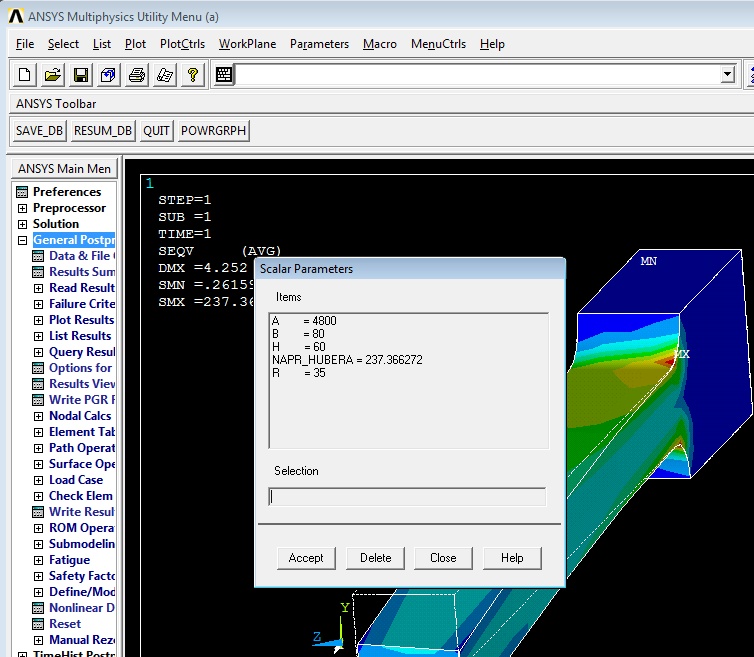Click the Save floppy disk icon
This screenshot has width=754, height=657.
click(80, 75)
